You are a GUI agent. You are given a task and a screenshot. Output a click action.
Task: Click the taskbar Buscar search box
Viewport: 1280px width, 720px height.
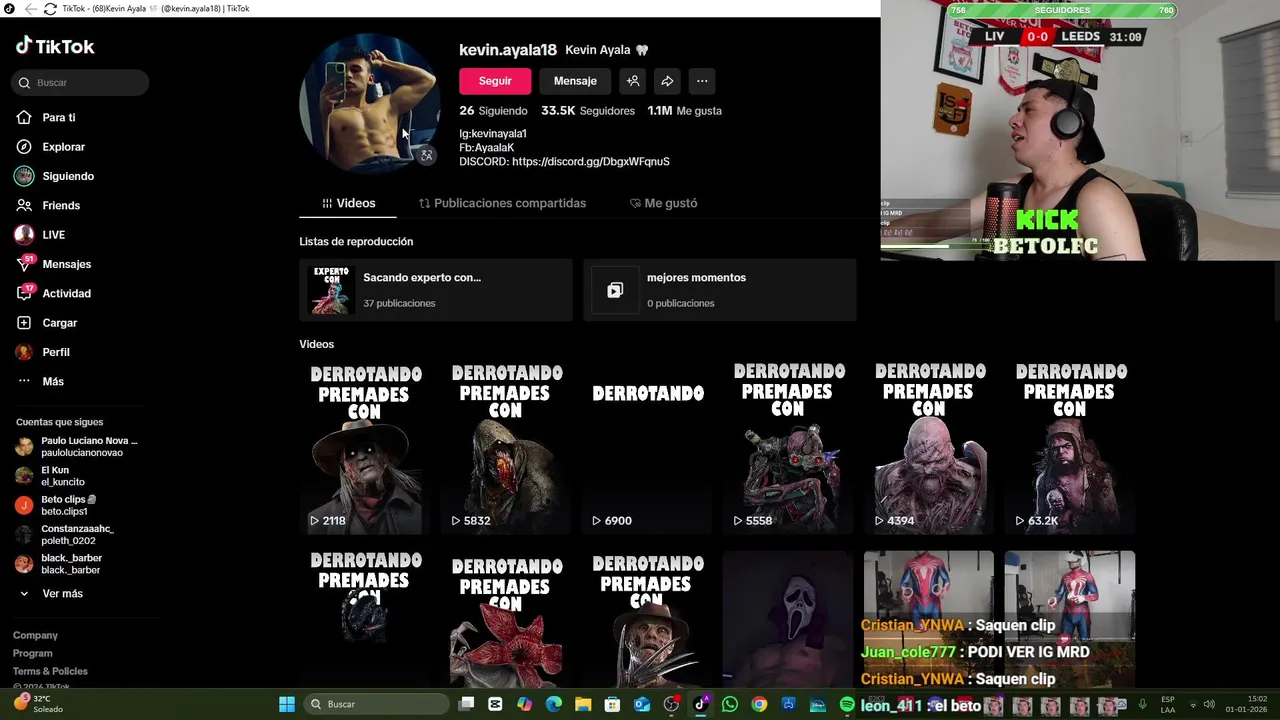coord(377,704)
